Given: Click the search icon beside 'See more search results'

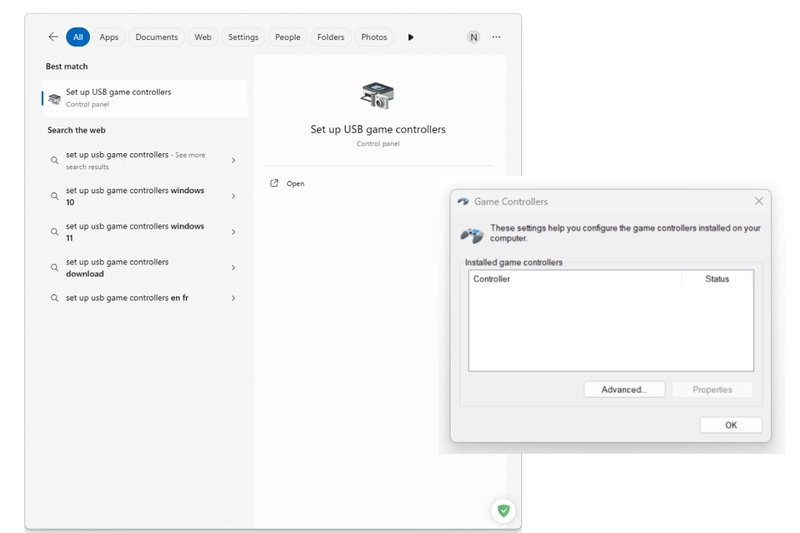Looking at the screenshot, I should click(x=54, y=160).
